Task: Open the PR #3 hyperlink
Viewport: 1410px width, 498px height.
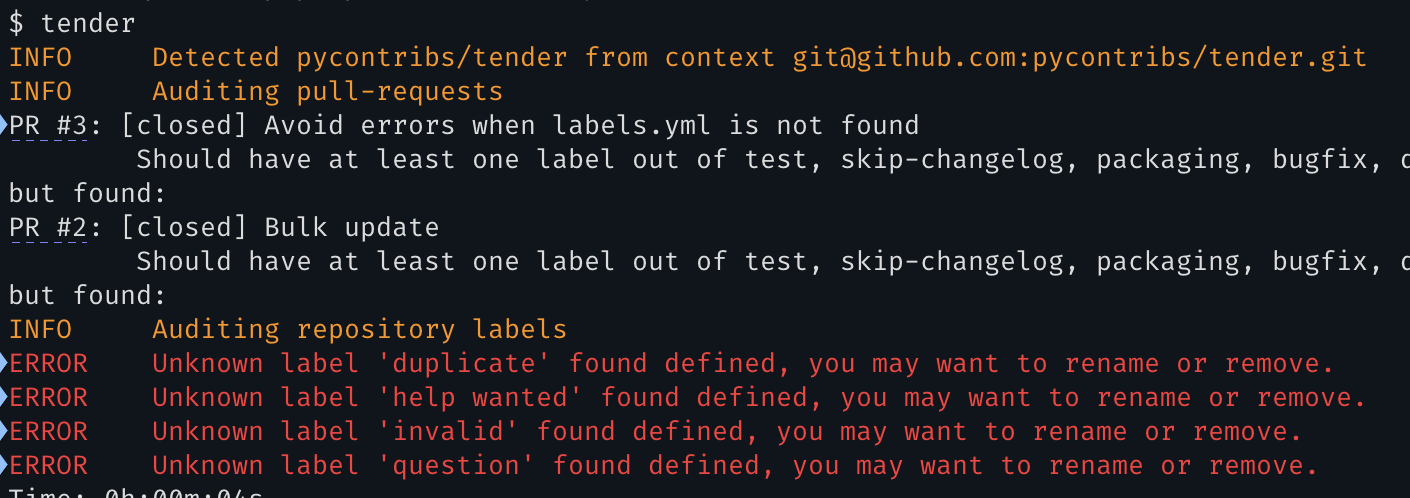Action: (48, 126)
